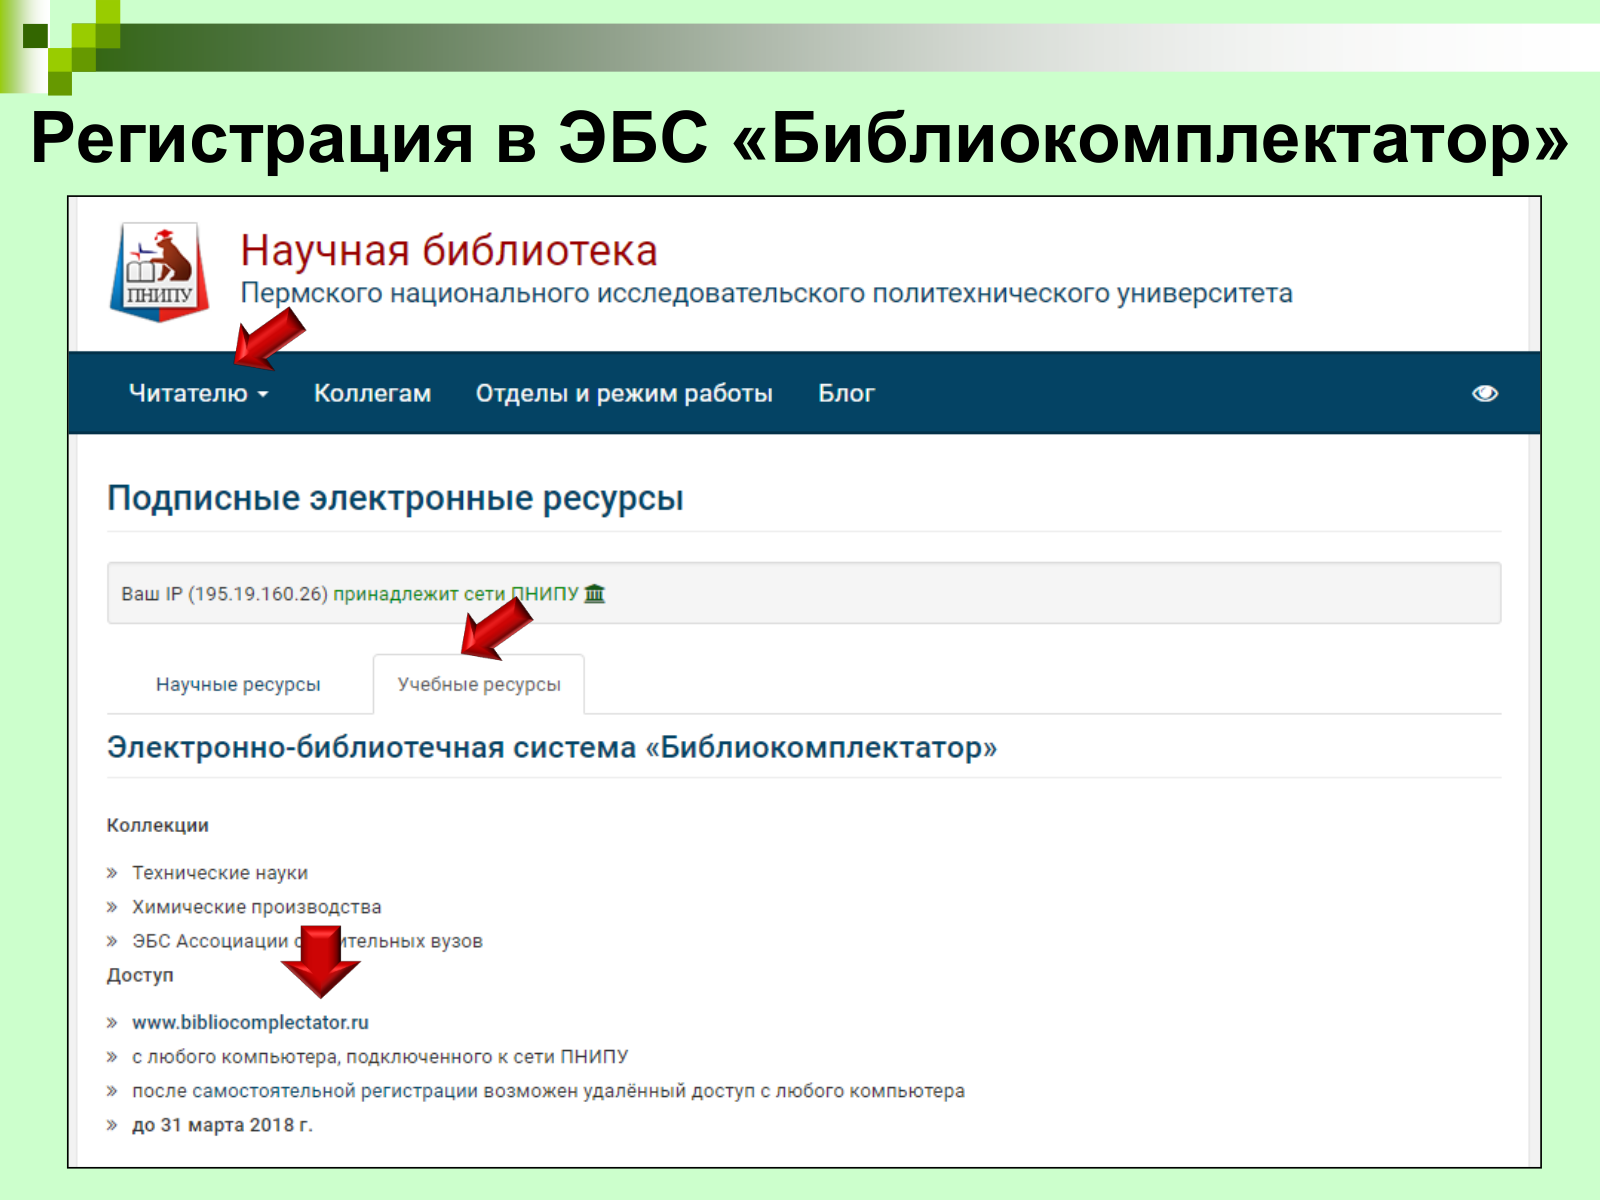Open the Блог menu item

click(846, 393)
